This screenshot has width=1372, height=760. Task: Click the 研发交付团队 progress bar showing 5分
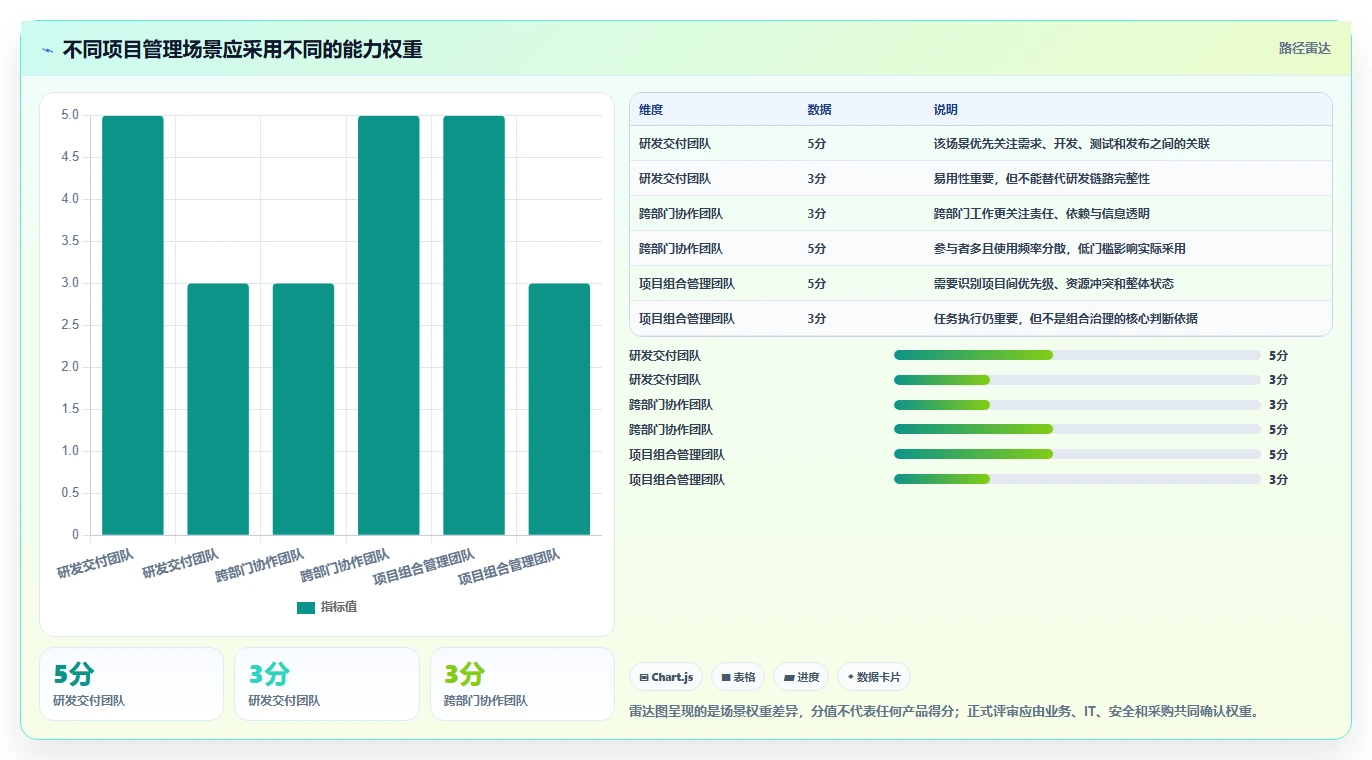(x=1077, y=355)
